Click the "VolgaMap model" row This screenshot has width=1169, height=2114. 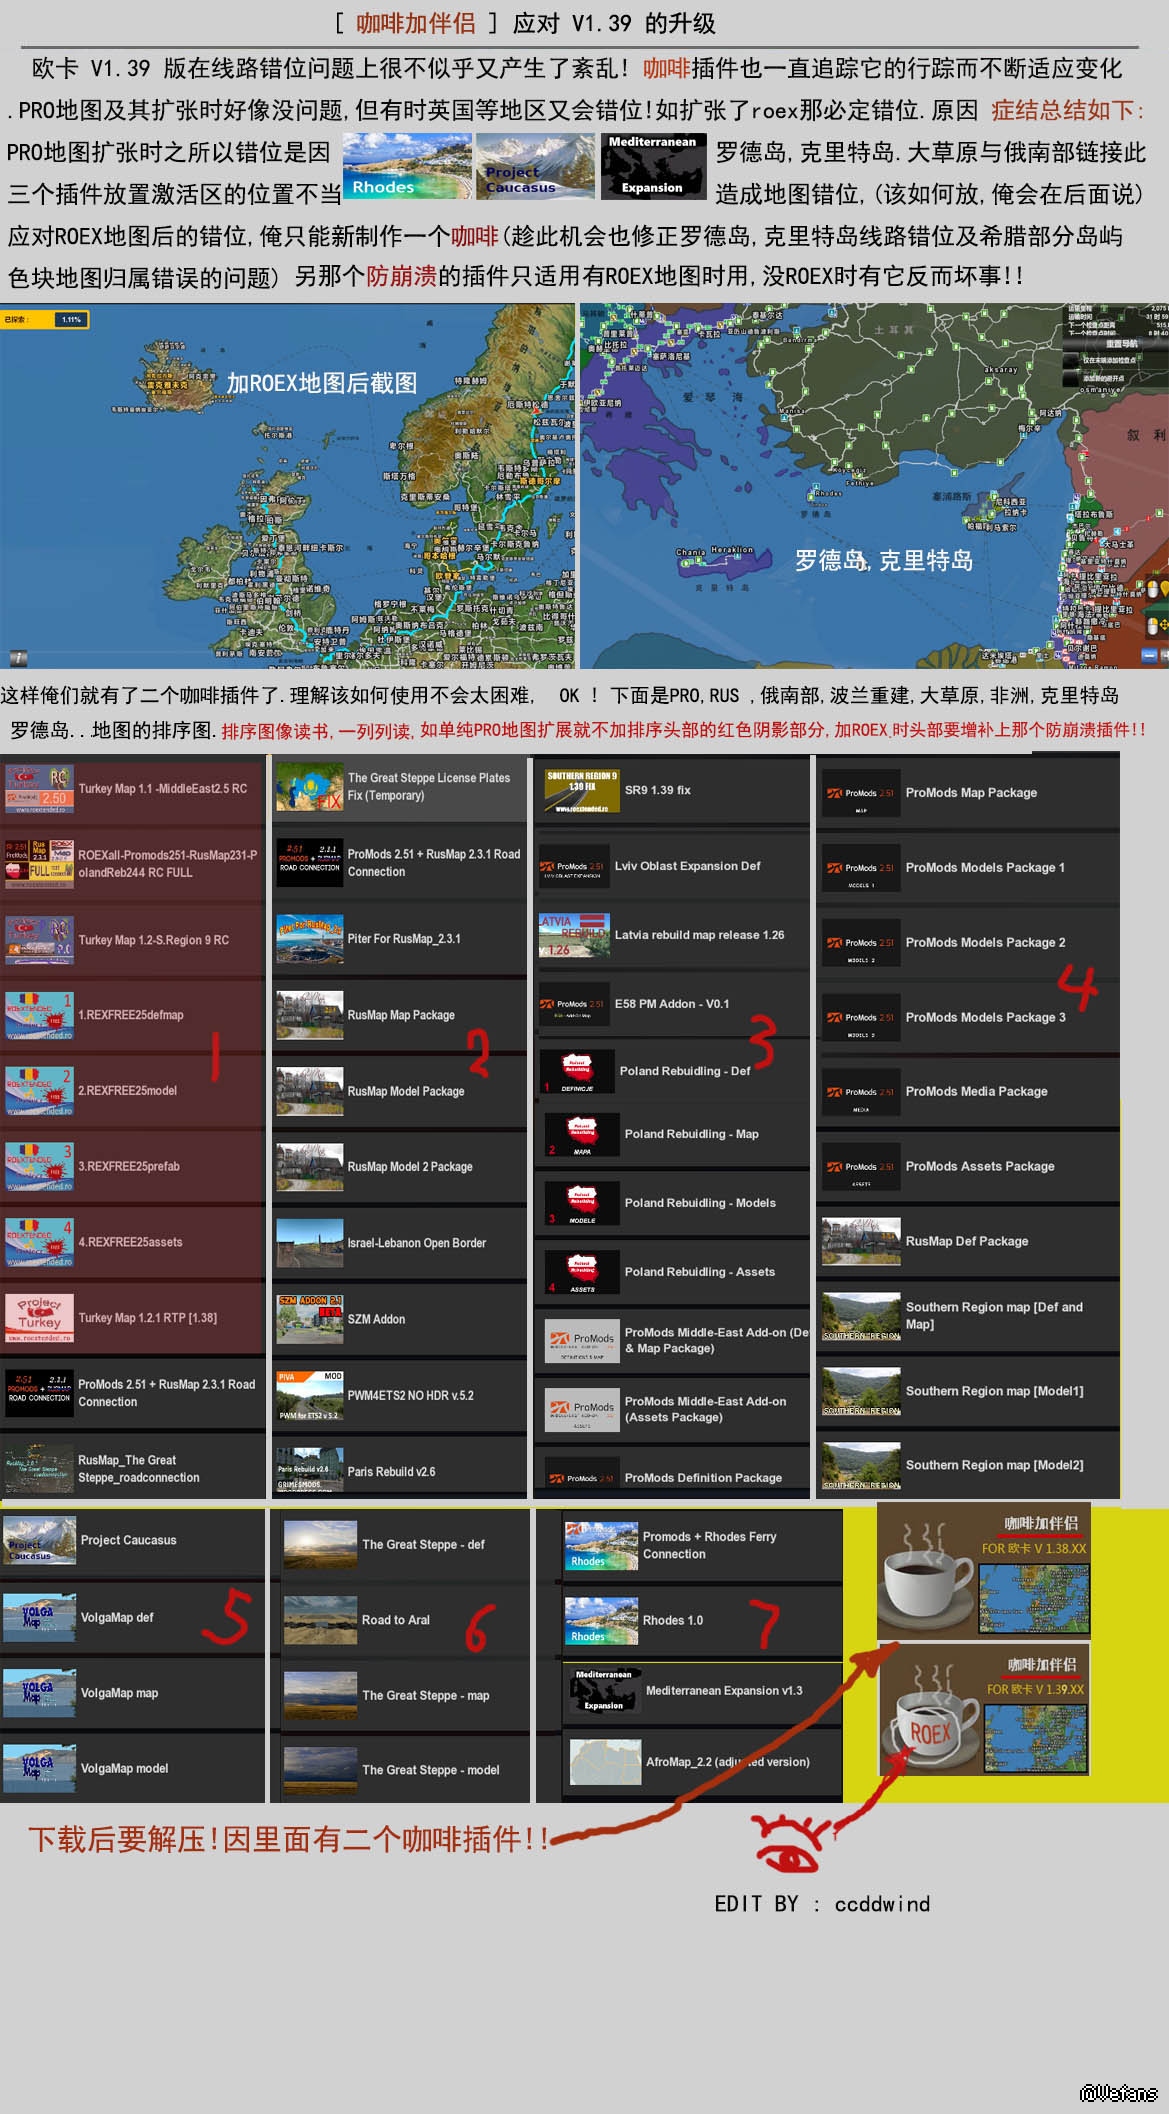[132, 1768]
